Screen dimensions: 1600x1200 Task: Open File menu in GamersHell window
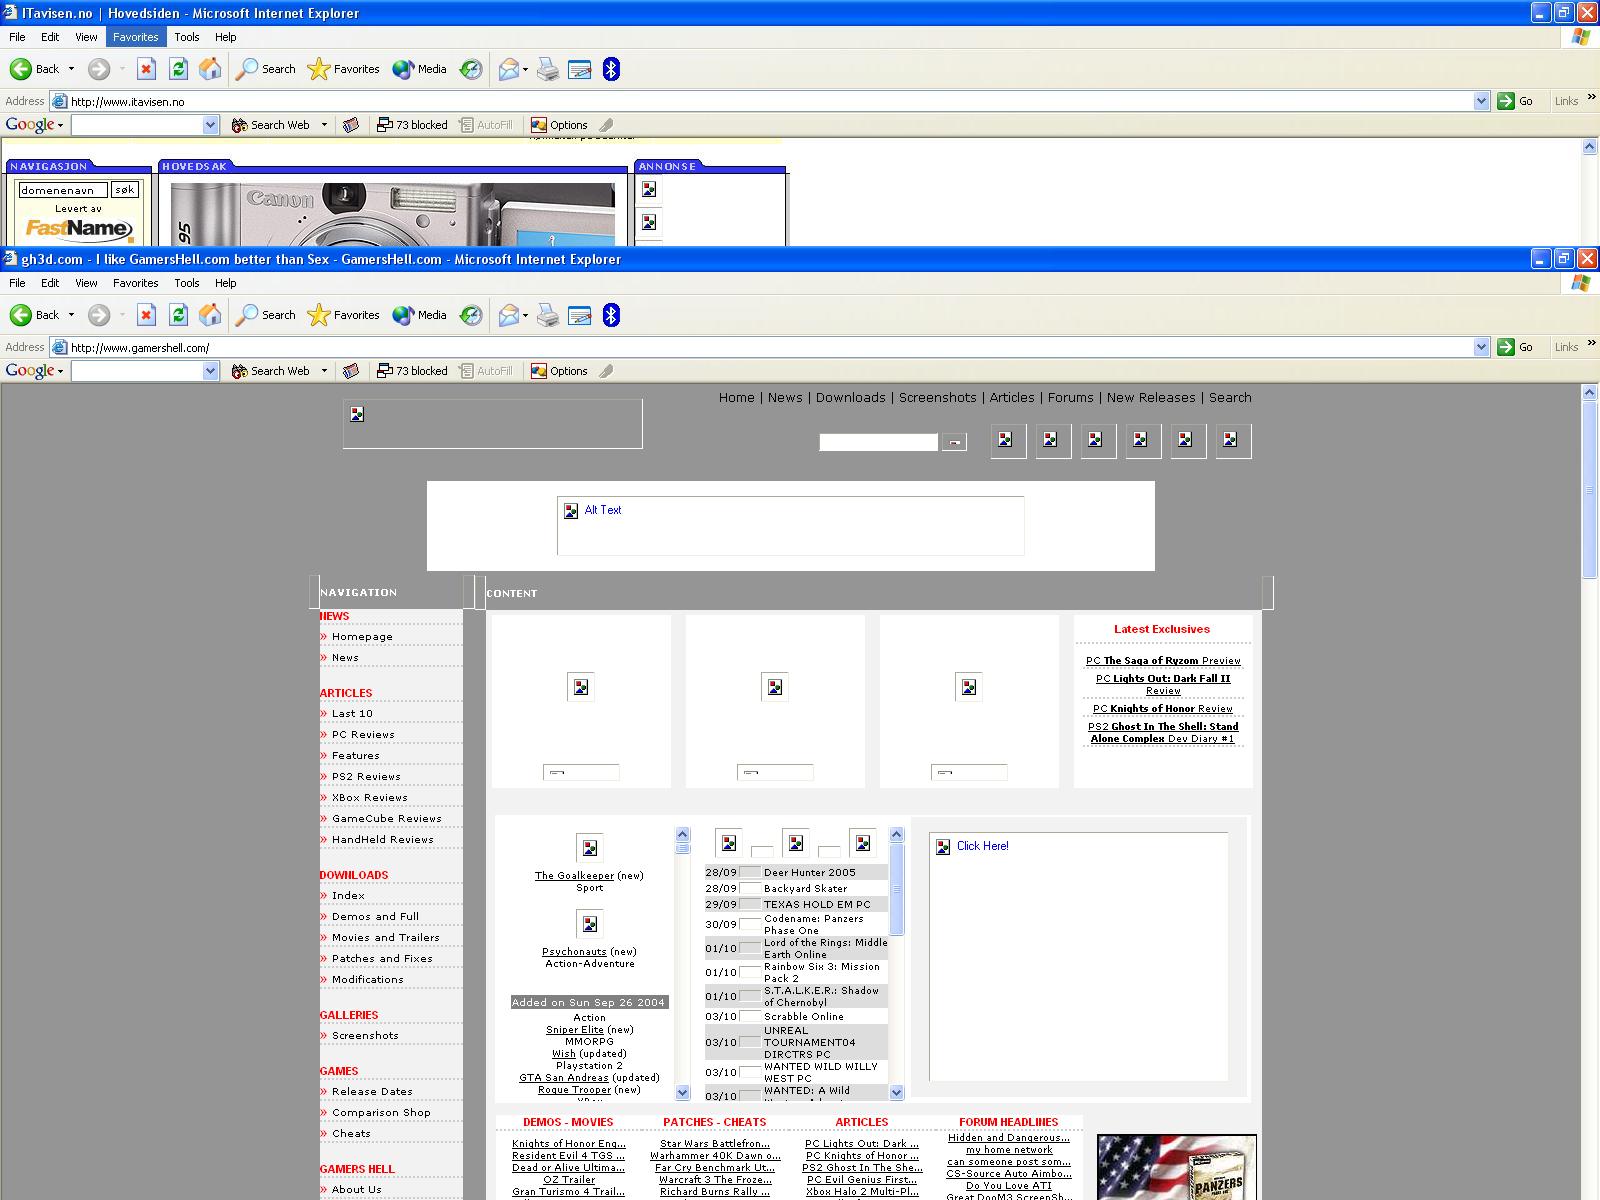click(17, 283)
